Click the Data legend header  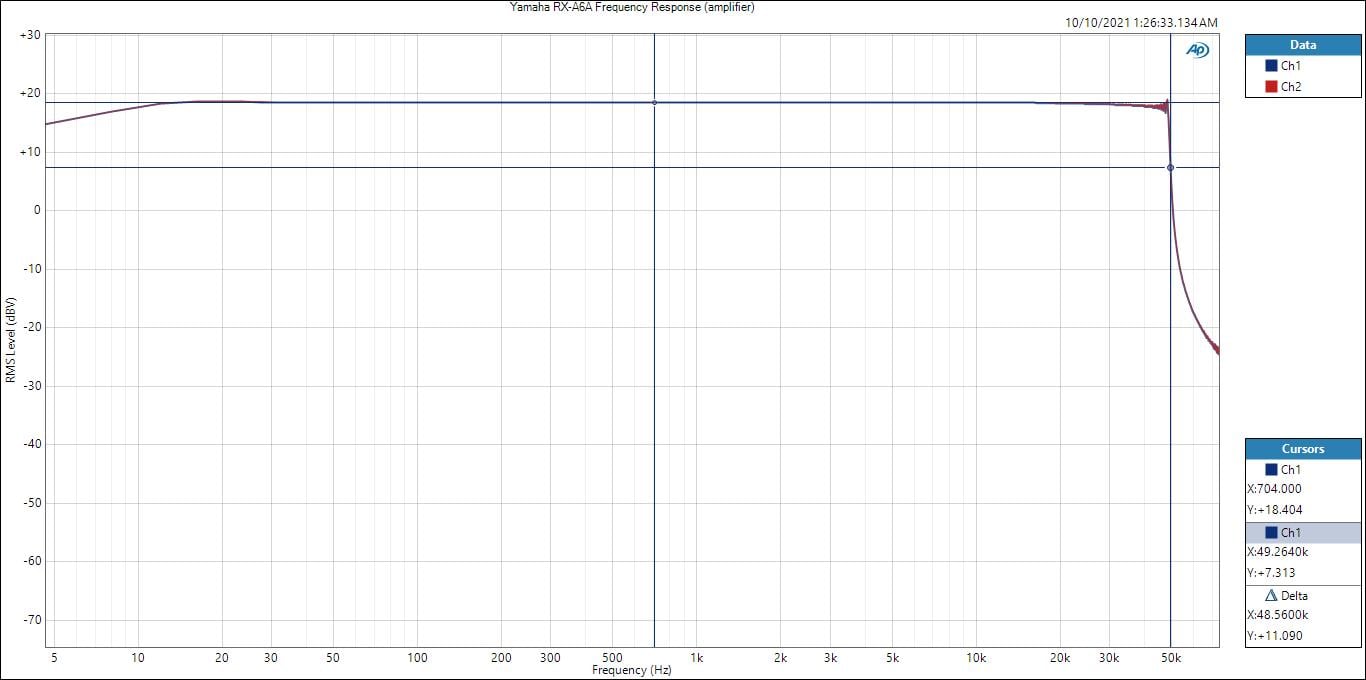(1302, 45)
